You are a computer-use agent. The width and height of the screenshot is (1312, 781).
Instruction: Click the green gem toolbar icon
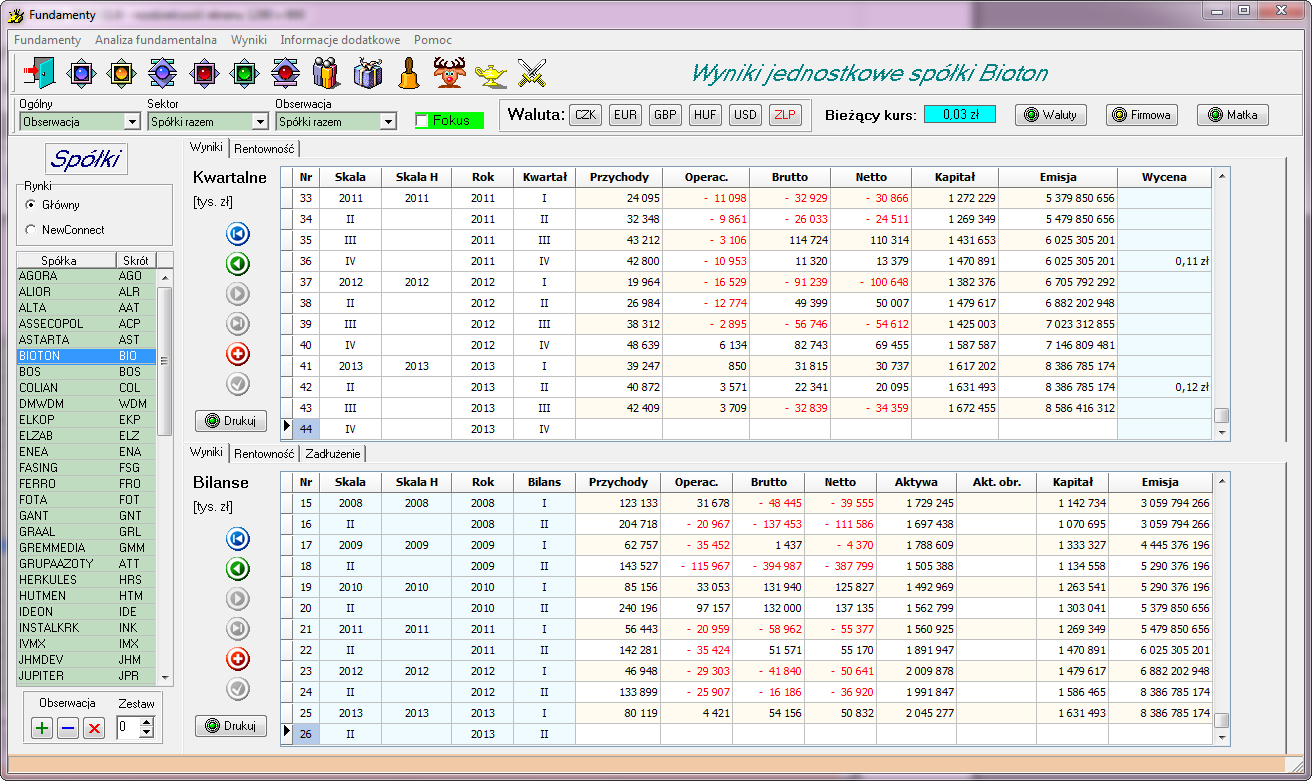[x=245, y=72]
